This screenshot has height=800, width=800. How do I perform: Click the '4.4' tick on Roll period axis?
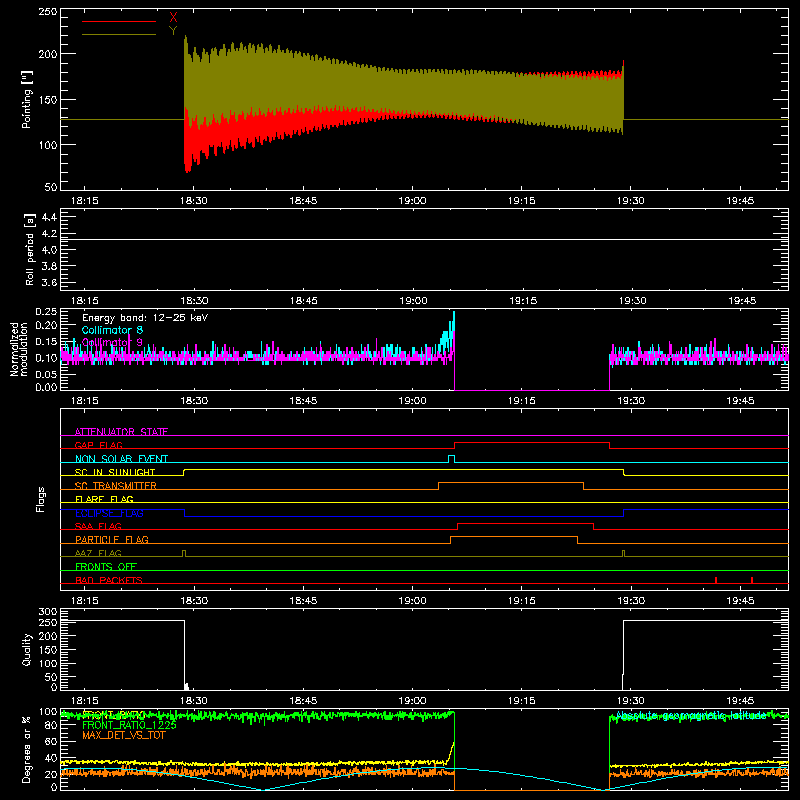coord(49,217)
